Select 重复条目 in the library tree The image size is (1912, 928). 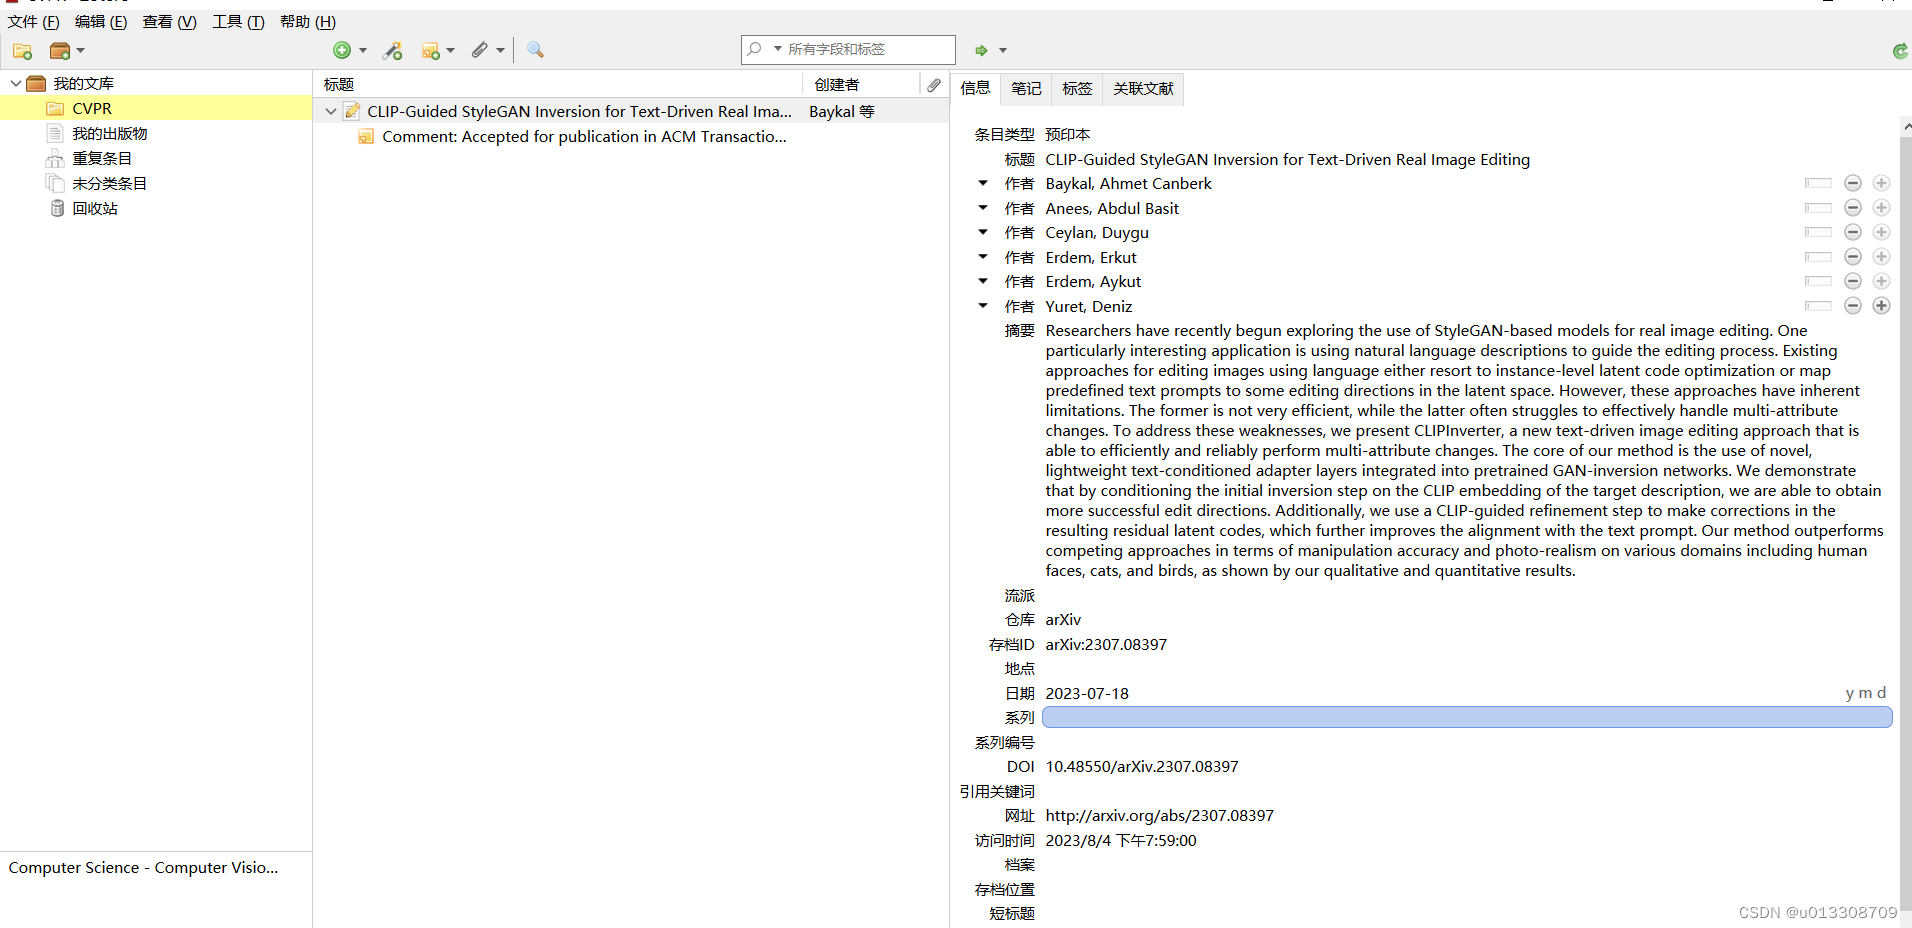pyautogui.click(x=101, y=158)
